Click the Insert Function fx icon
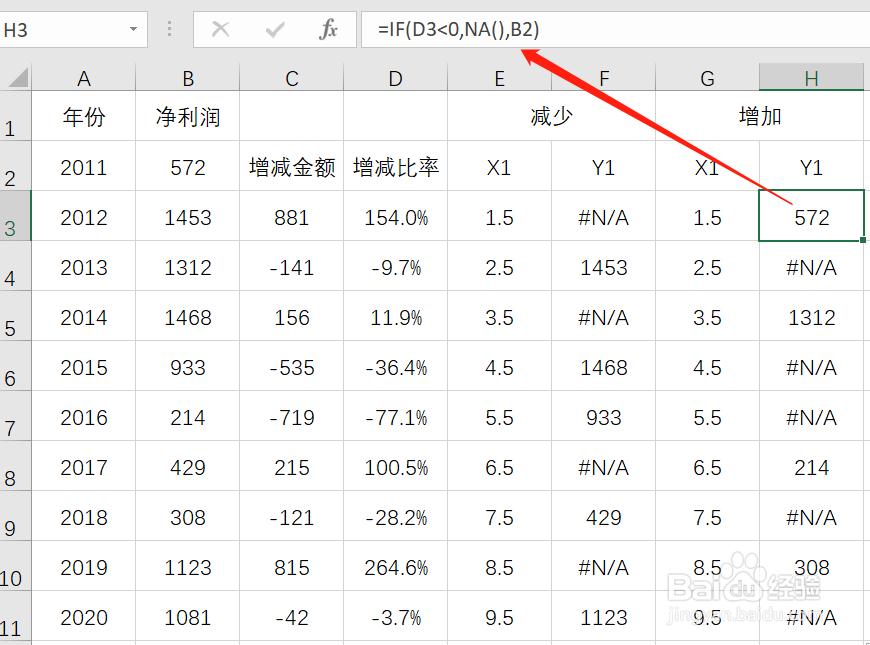This screenshot has width=870, height=645. click(x=328, y=29)
